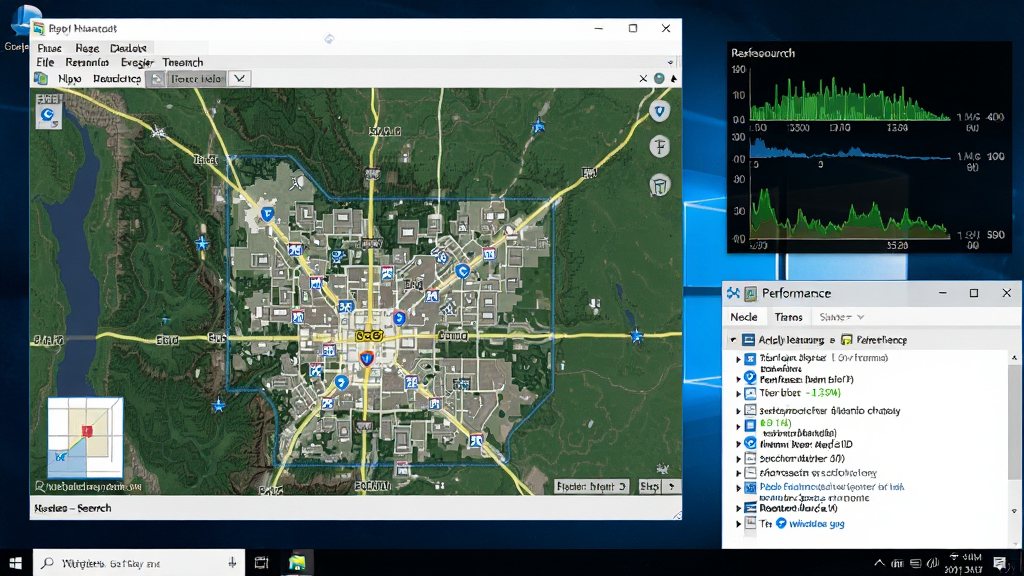Open the notification center icon in the system tray
This screenshot has width=1024, height=576.
pos(1000,562)
